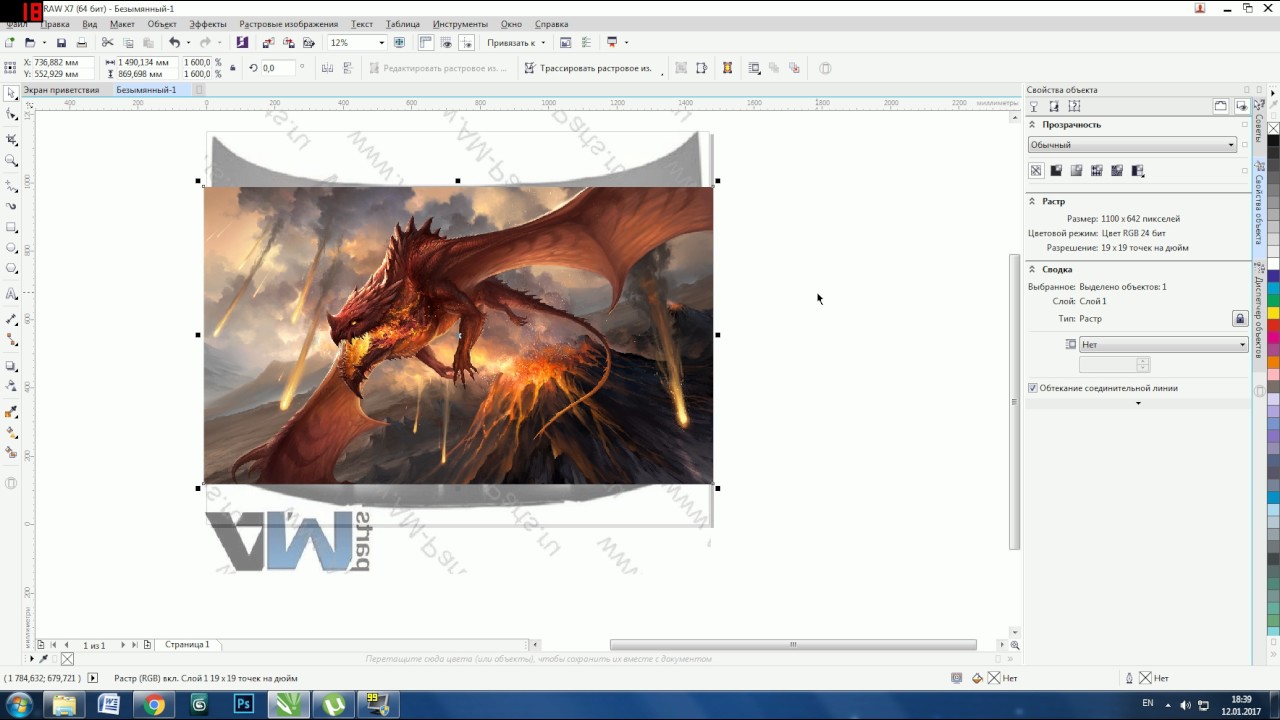This screenshot has height=720, width=1280.
Task: Open the Привязать к dropdown
Action: tap(516, 43)
